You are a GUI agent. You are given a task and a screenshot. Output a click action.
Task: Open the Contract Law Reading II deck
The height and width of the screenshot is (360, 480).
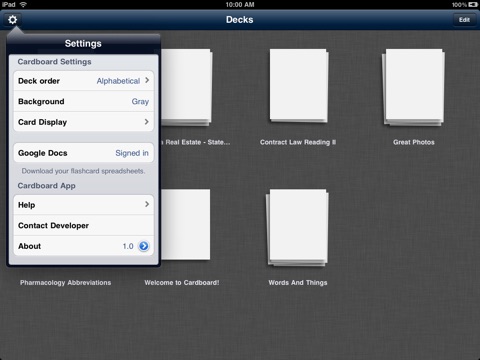299,86
